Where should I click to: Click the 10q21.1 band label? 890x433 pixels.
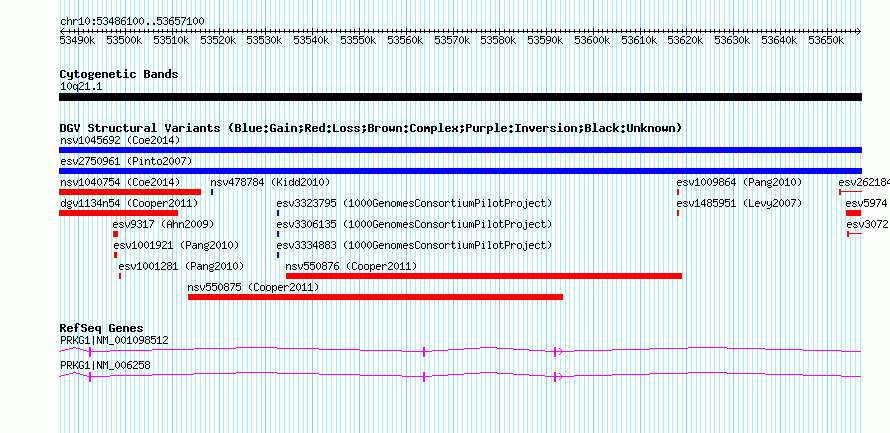click(x=81, y=87)
